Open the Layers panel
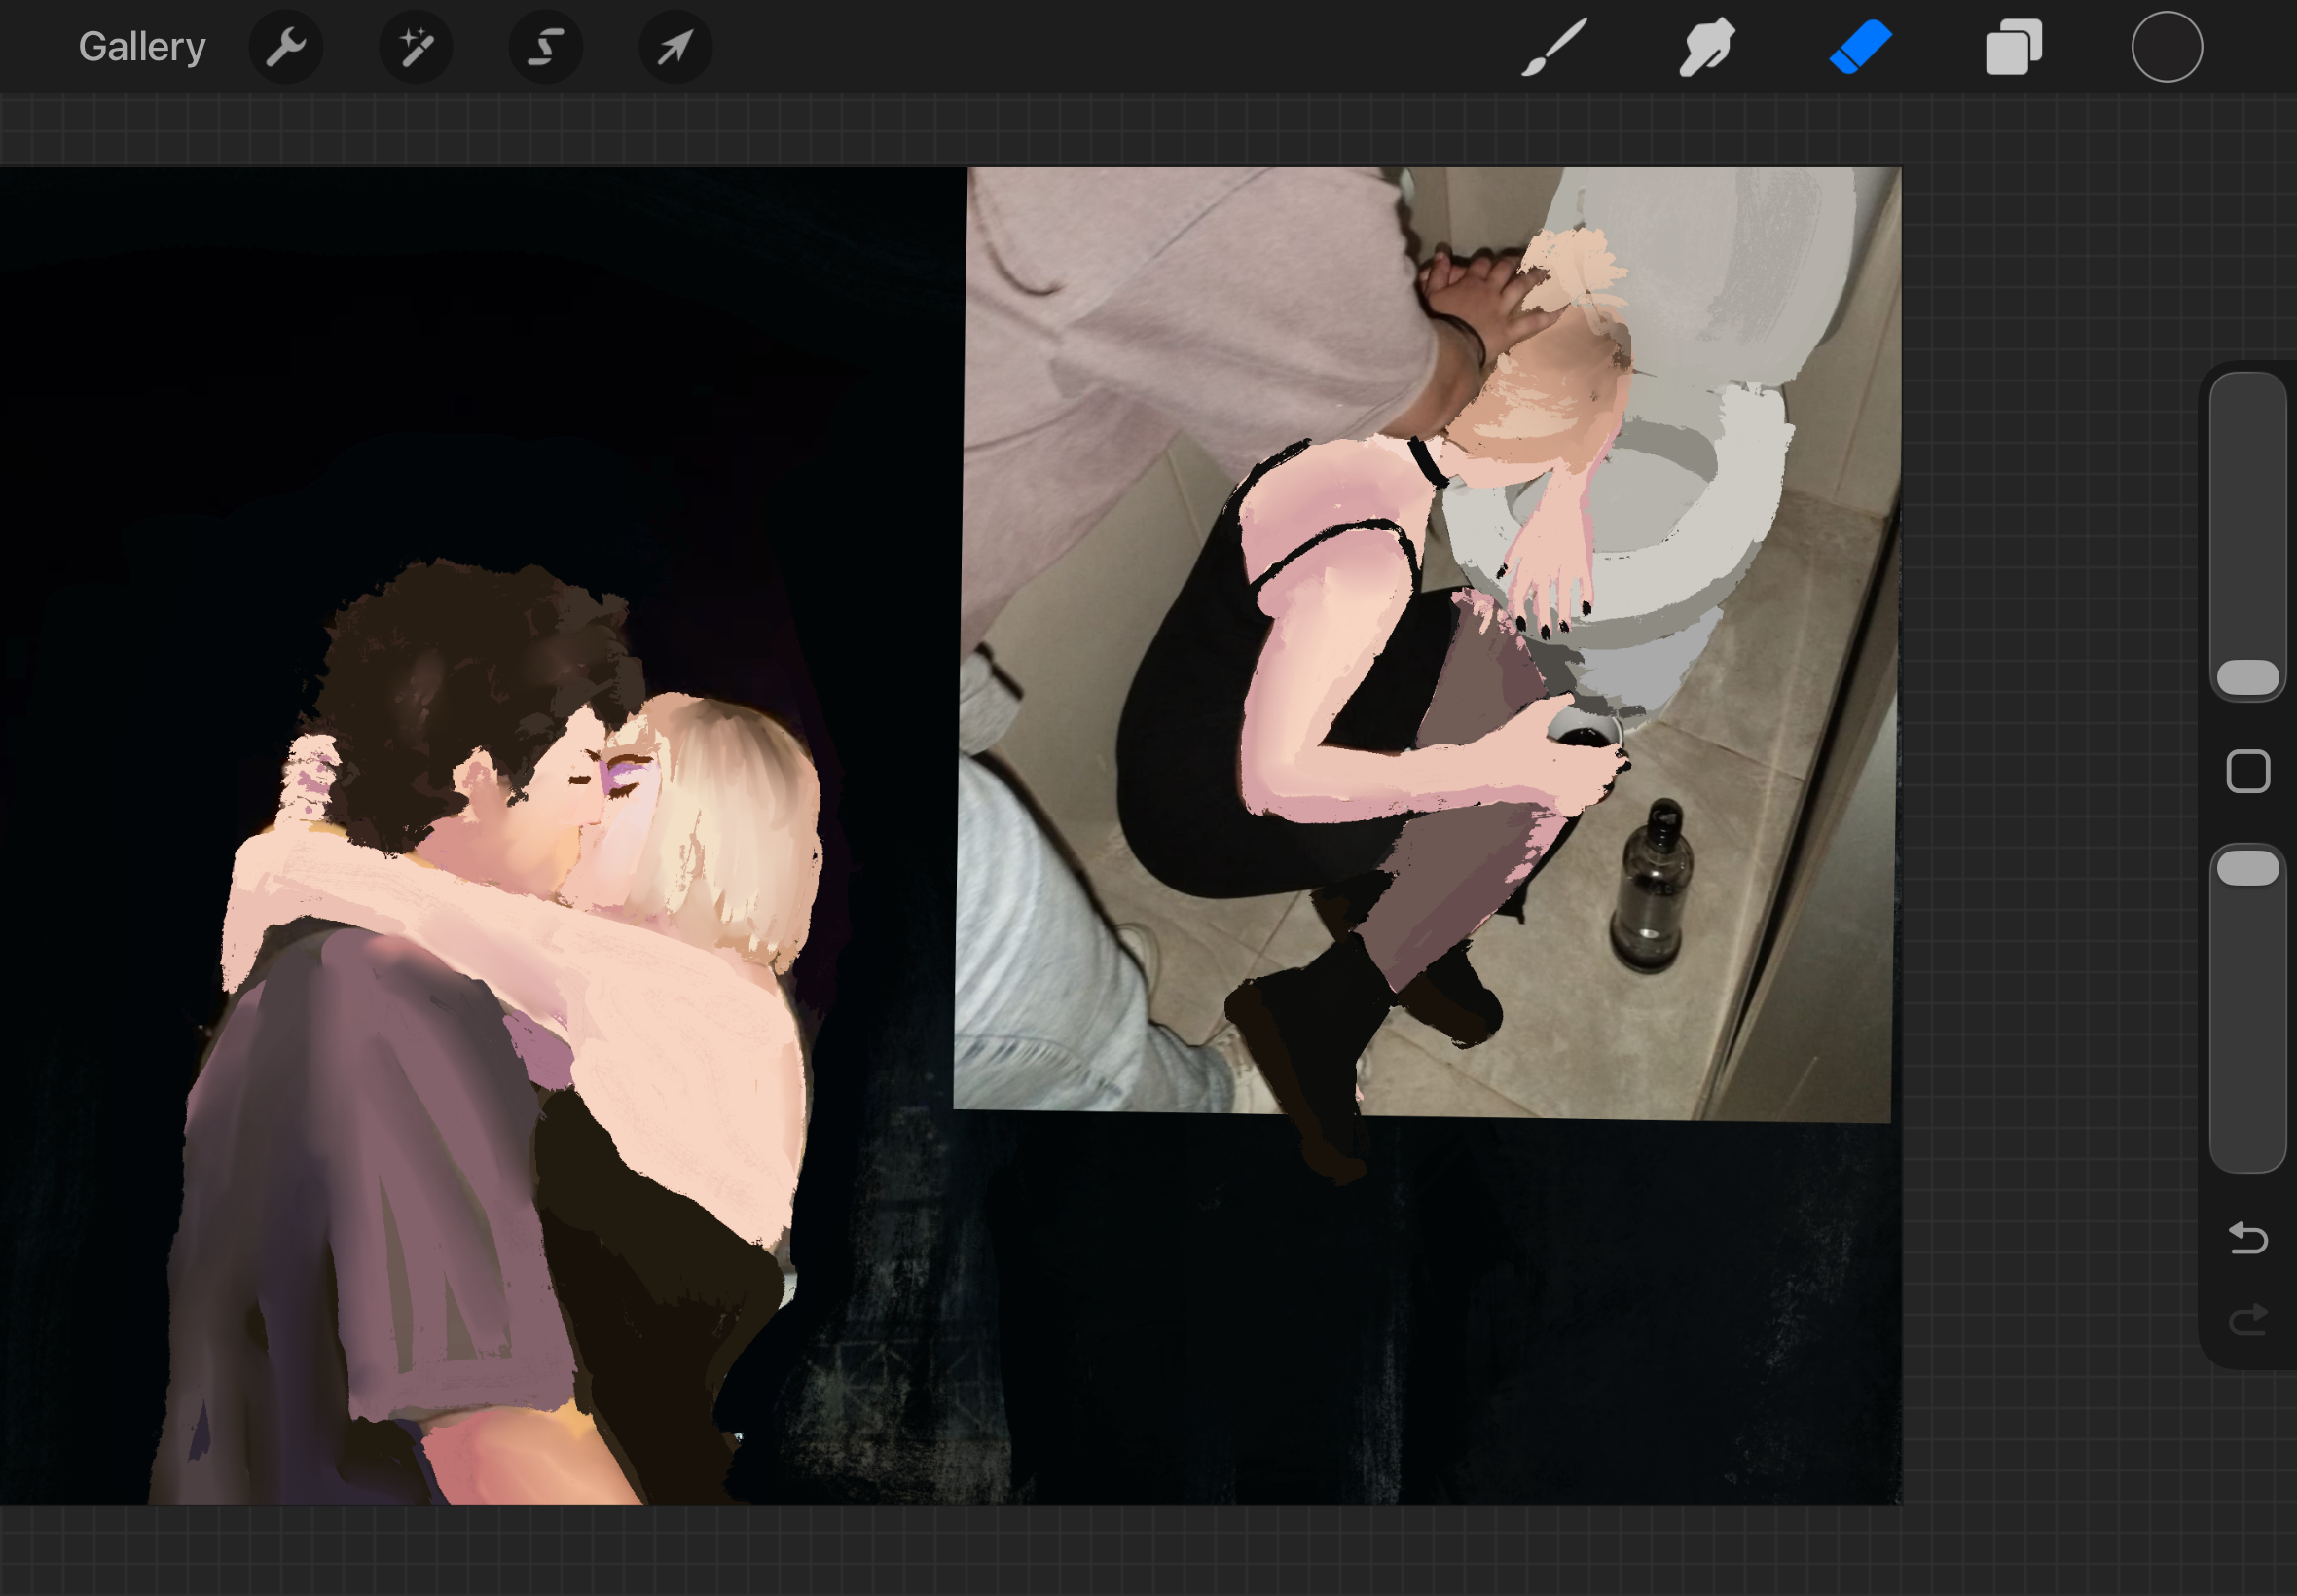This screenshot has width=2297, height=1596. pyautogui.click(x=2013, y=47)
